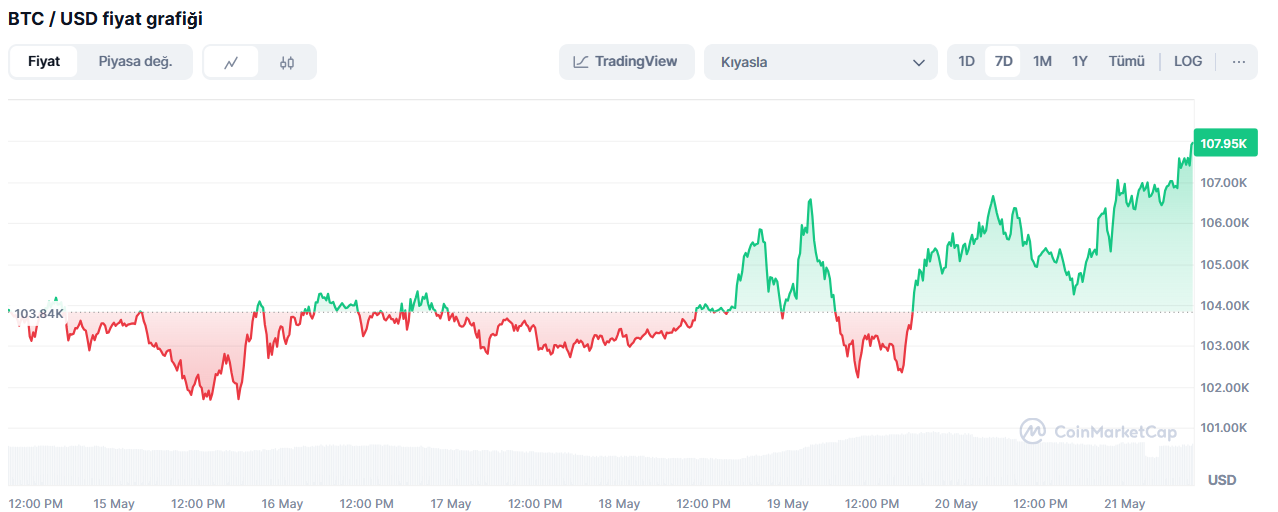Image resolution: width=1278 pixels, height=512 pixels.
Task: Click the 16 May date label
Action: coord(282,504)
